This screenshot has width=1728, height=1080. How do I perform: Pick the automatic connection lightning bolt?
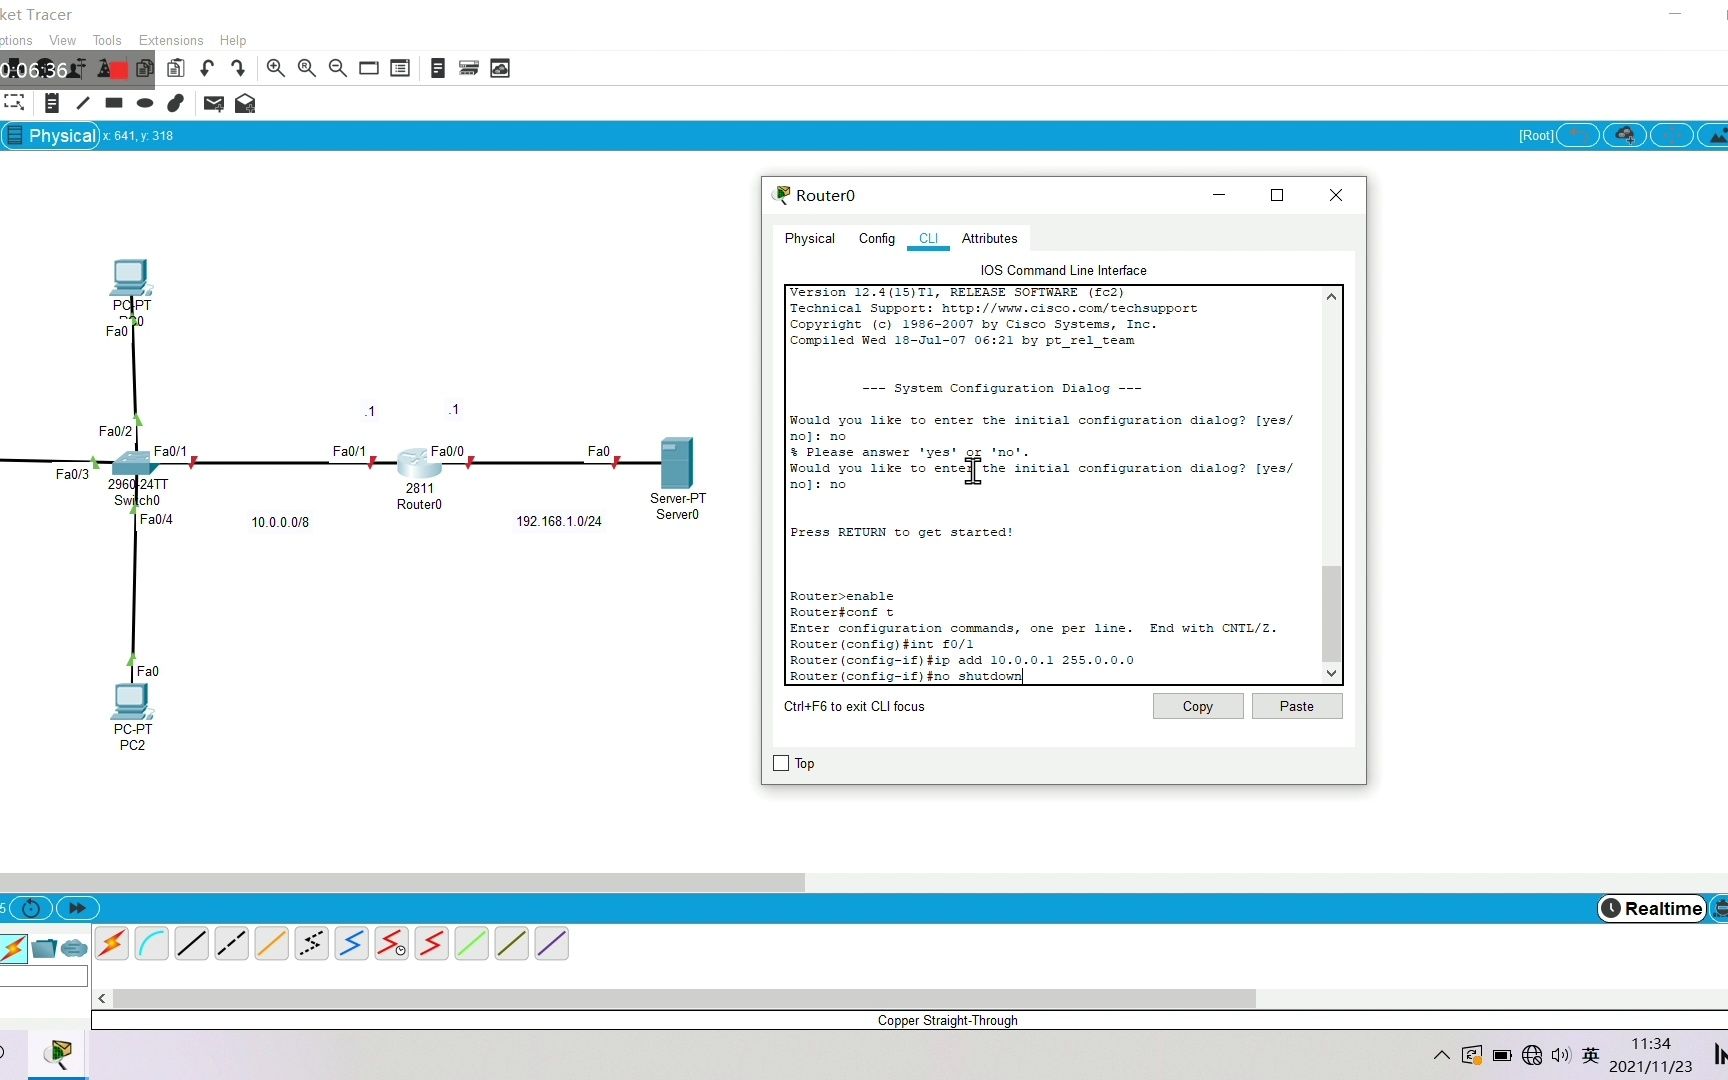pos(112,943)
